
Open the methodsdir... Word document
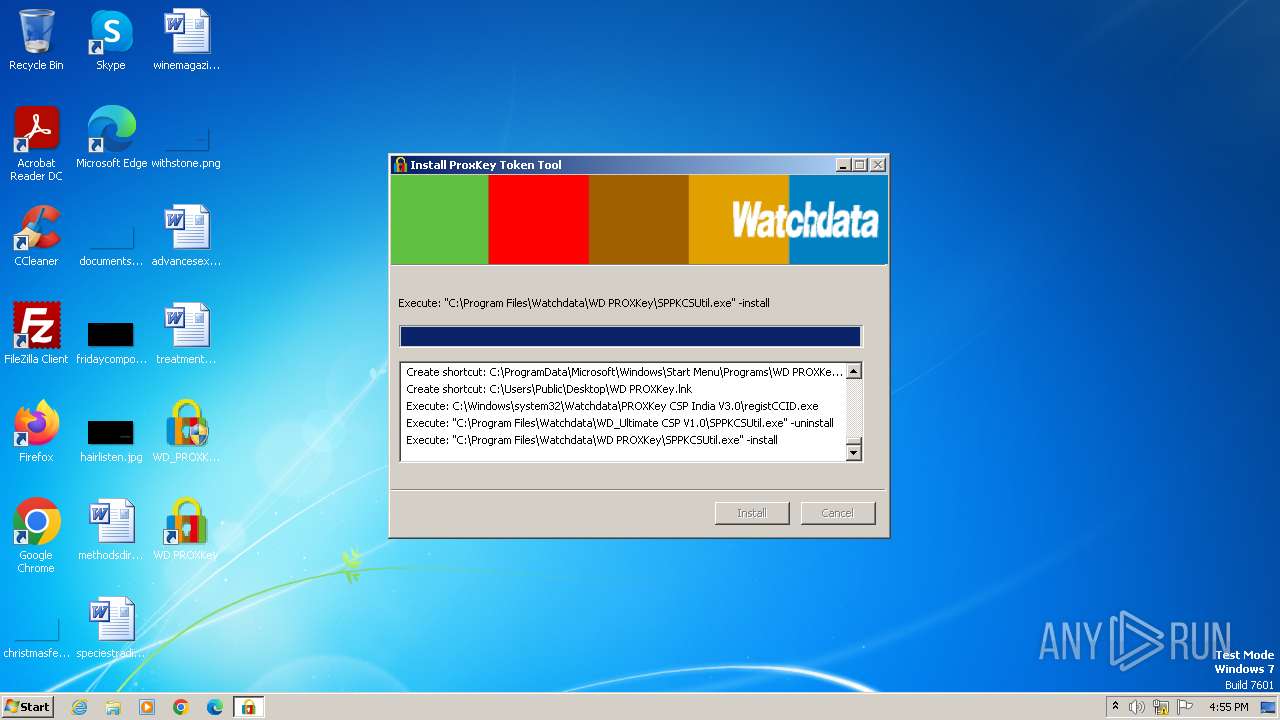[111, 530]
